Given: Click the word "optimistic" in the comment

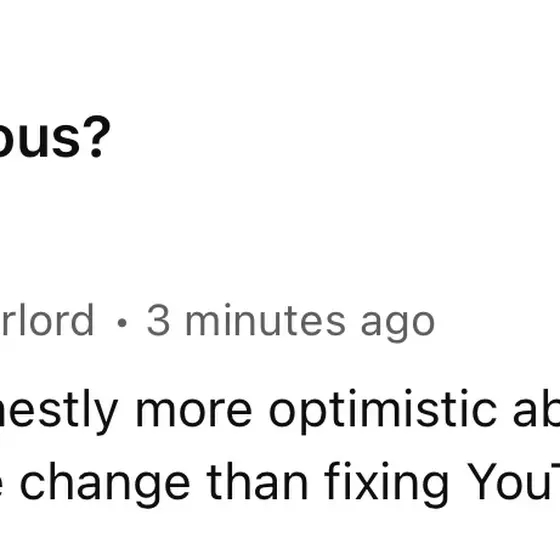Looking at the screenshot, I should 383,411.
